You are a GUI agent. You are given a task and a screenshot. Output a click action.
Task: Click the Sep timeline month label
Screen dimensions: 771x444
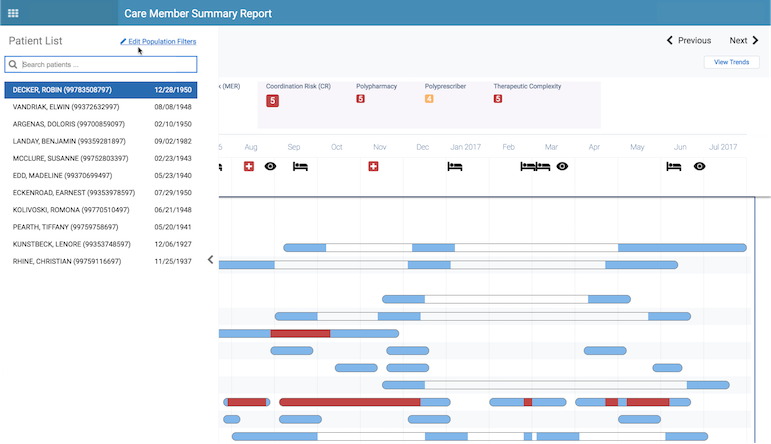coord(294,147)
